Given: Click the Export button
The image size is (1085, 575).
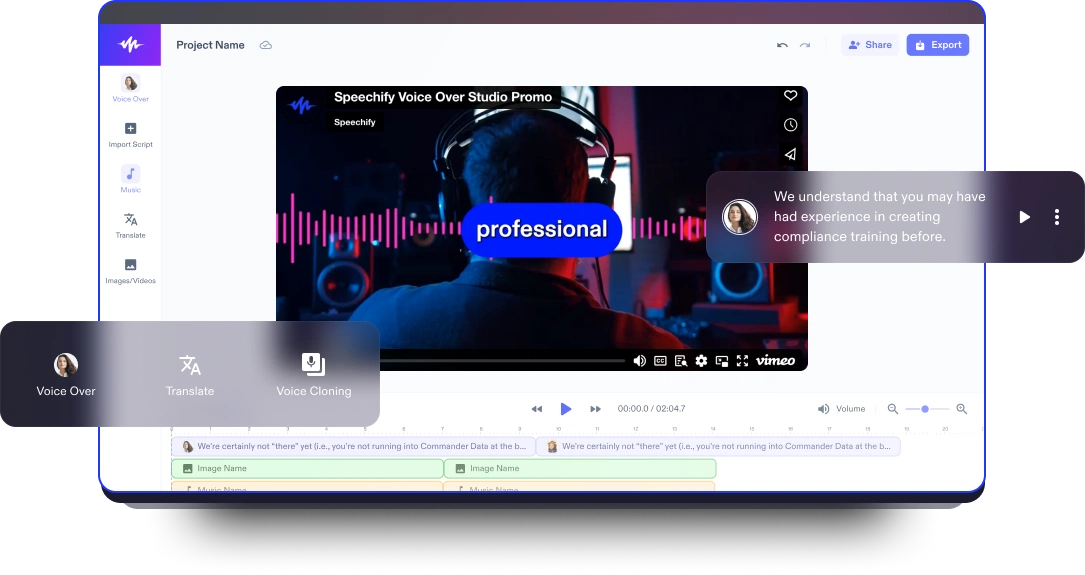Looking at the screenshot, I should coord(937,45).
